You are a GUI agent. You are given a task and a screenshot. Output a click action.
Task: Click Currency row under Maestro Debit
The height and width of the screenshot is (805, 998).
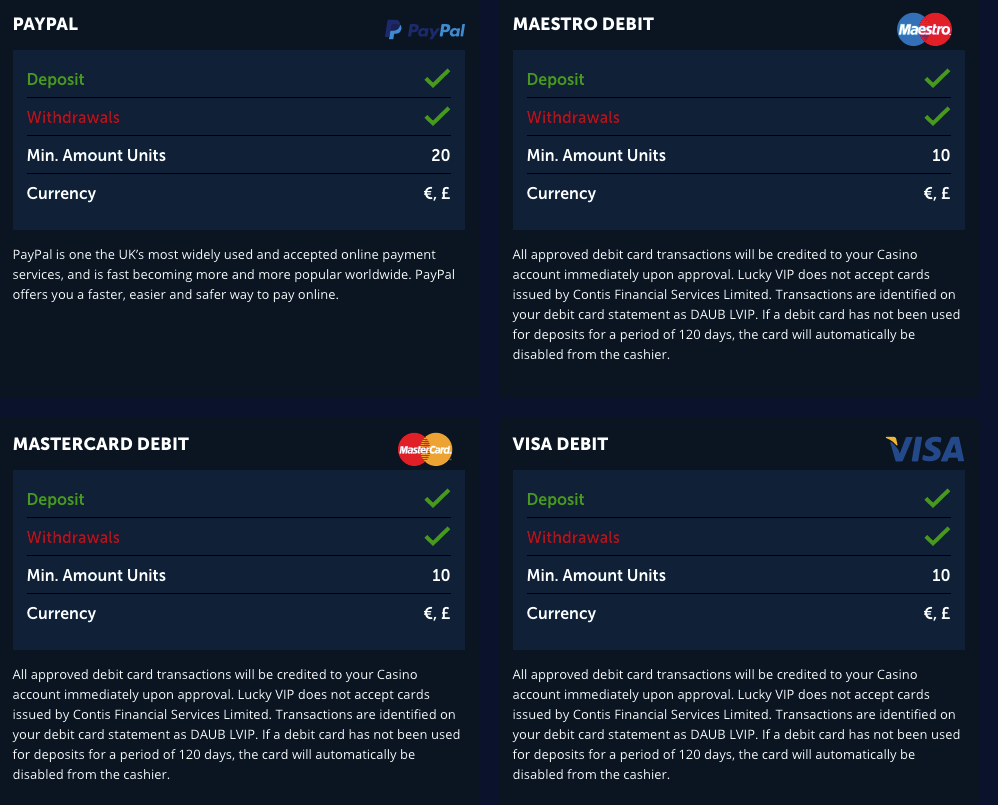pyautogui.click(x=738, y=193)
